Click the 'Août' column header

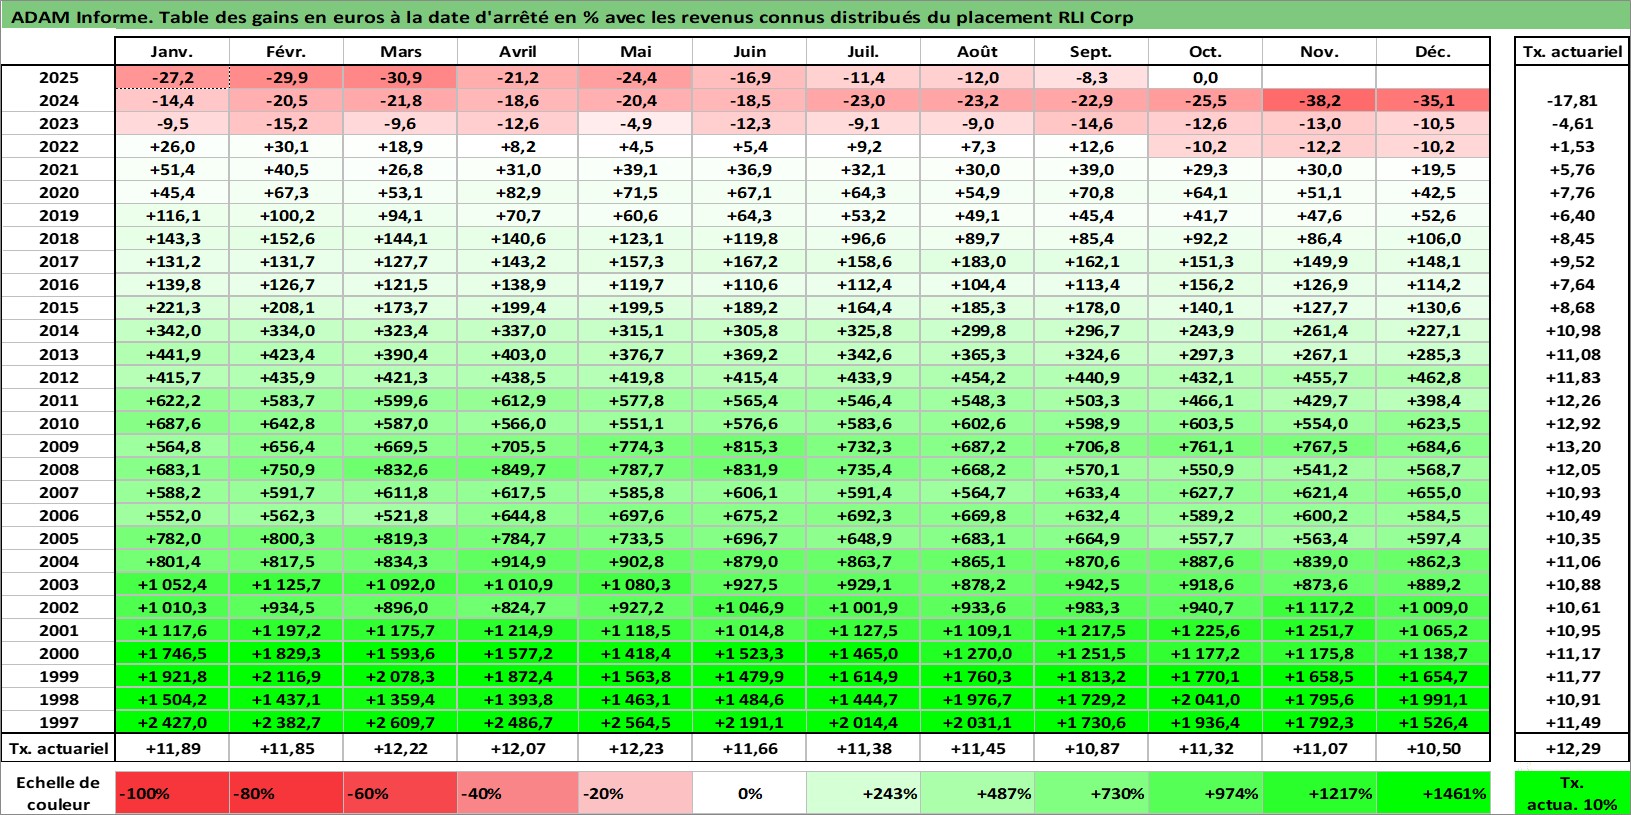[x=977, y=52]
